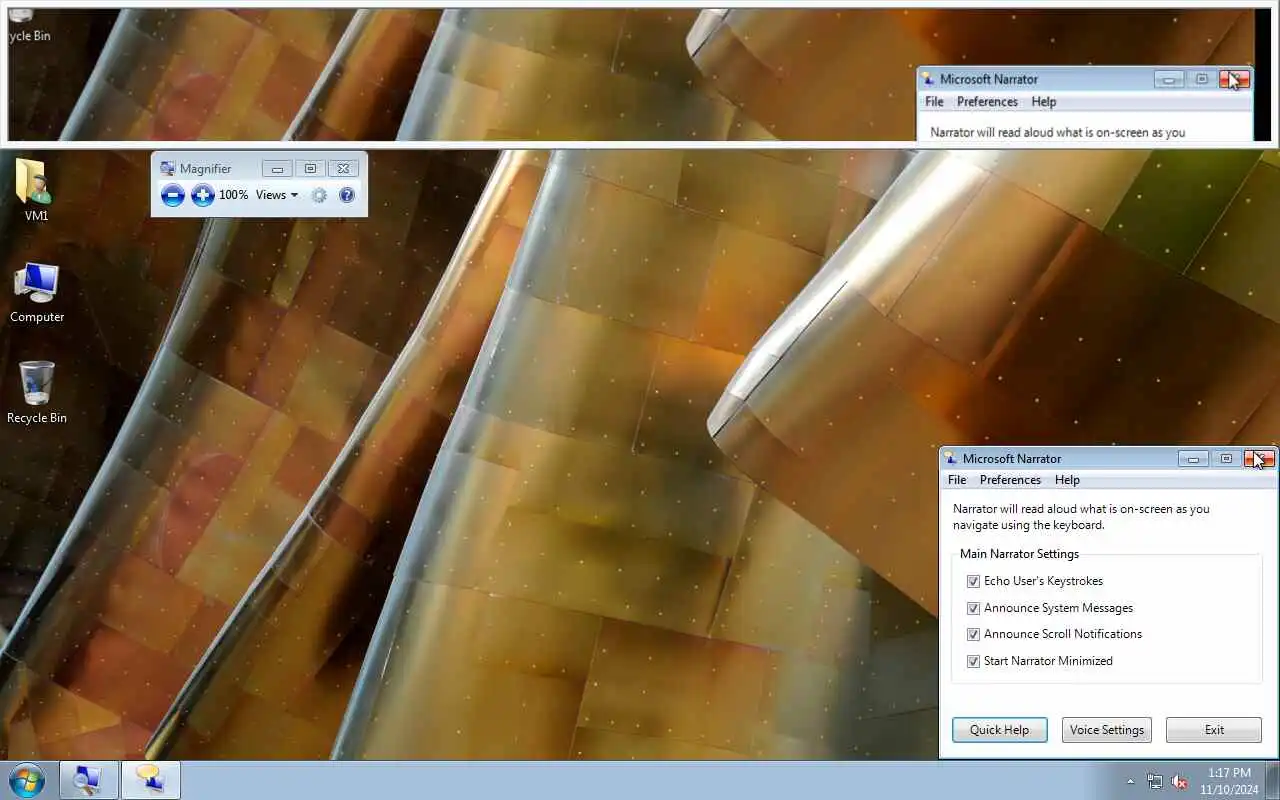Screen dimensions: 1280x800
Task: Select the Computer desktop icon
Action: (37, 293)
